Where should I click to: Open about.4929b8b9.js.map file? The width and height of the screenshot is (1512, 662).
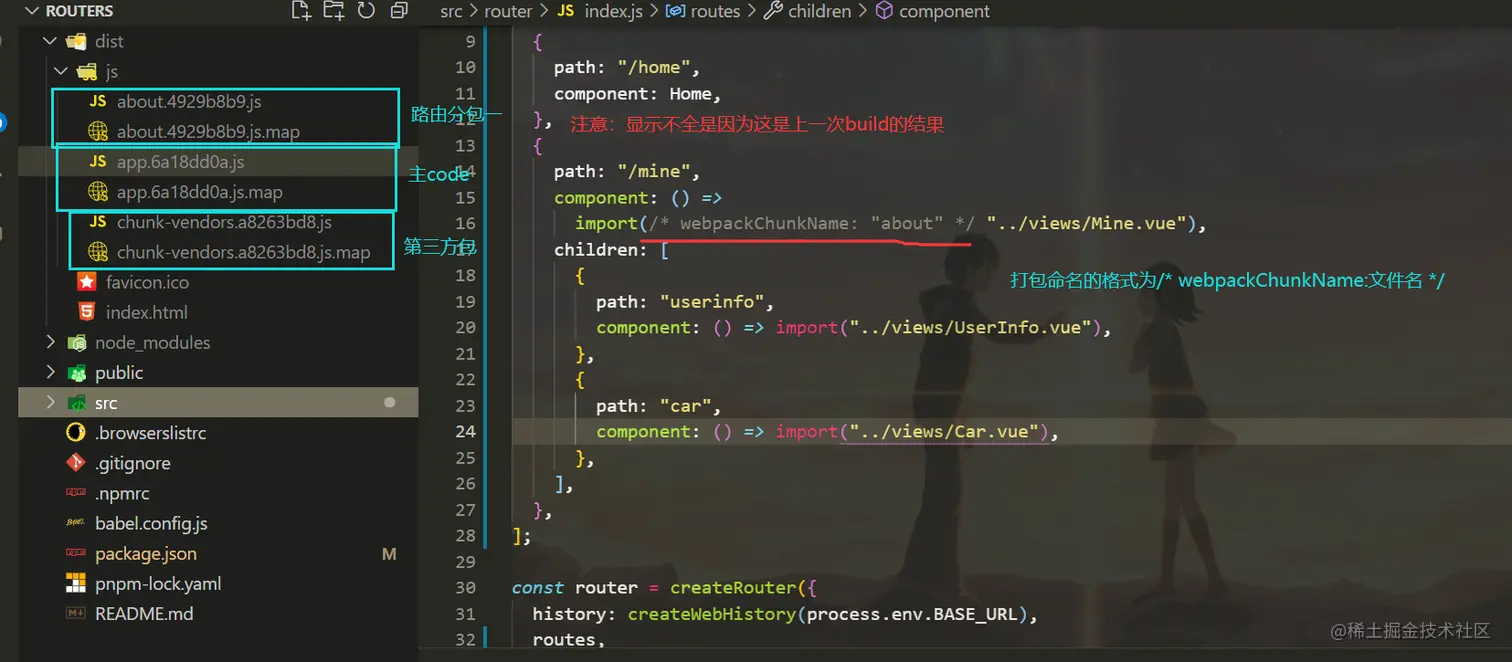208,132
